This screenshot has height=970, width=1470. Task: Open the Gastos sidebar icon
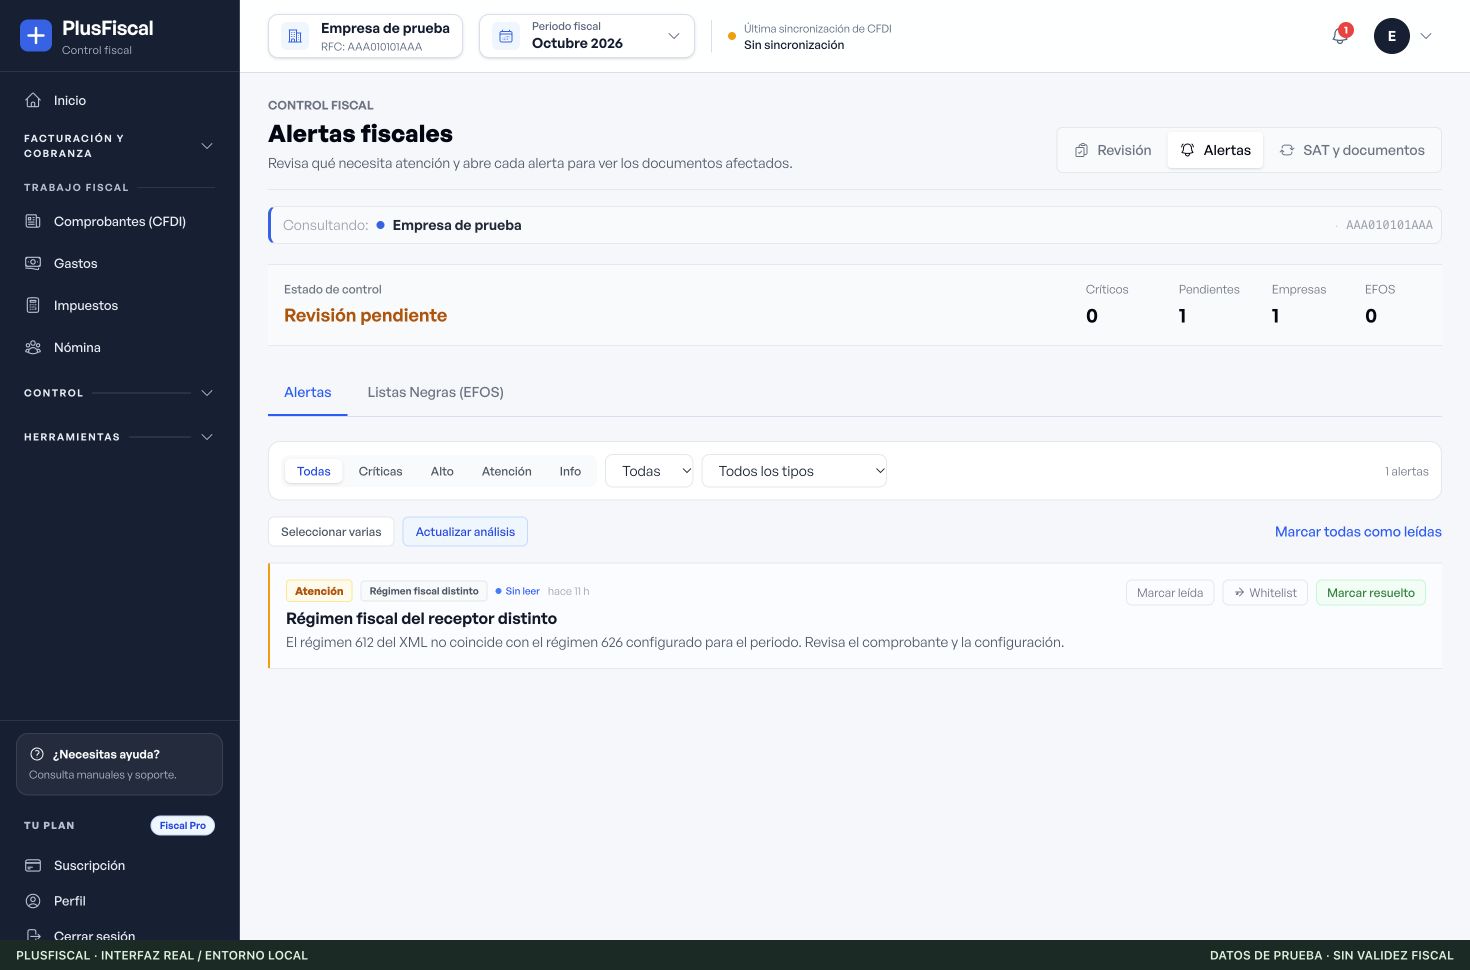(x=33, y=263)
